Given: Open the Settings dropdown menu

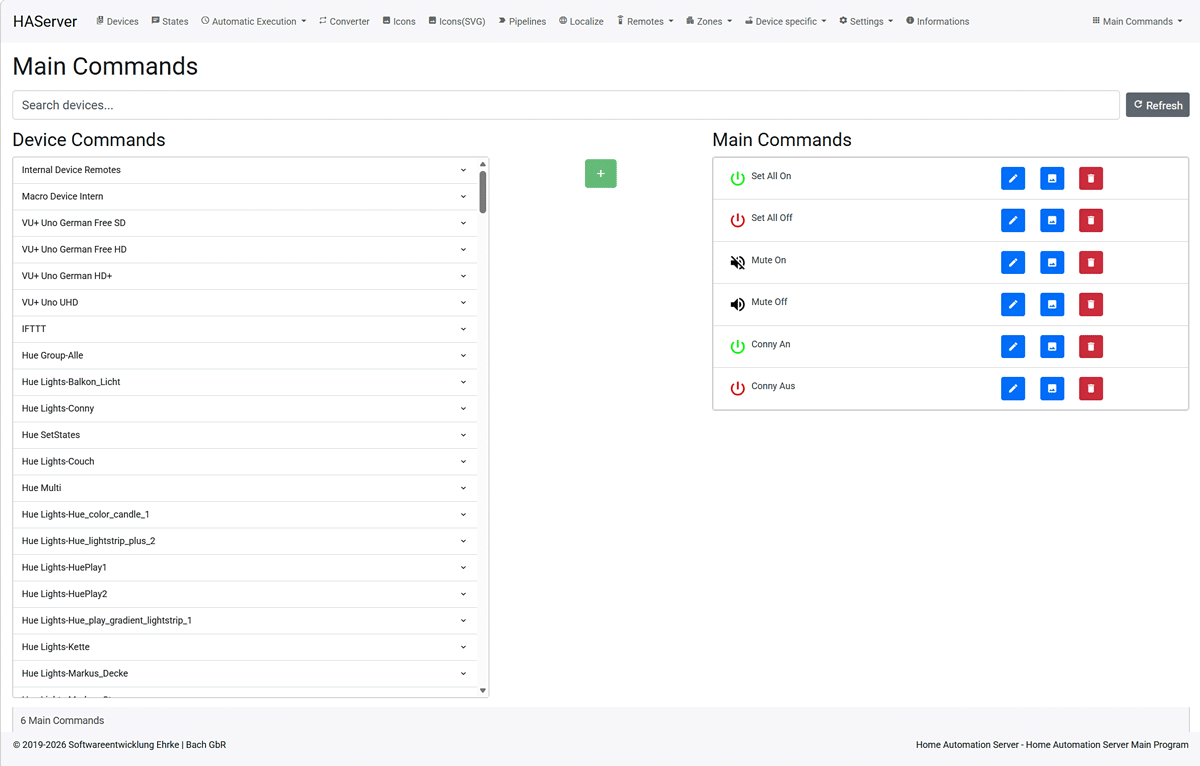Looking at the screenshot, I should (866, 21).
